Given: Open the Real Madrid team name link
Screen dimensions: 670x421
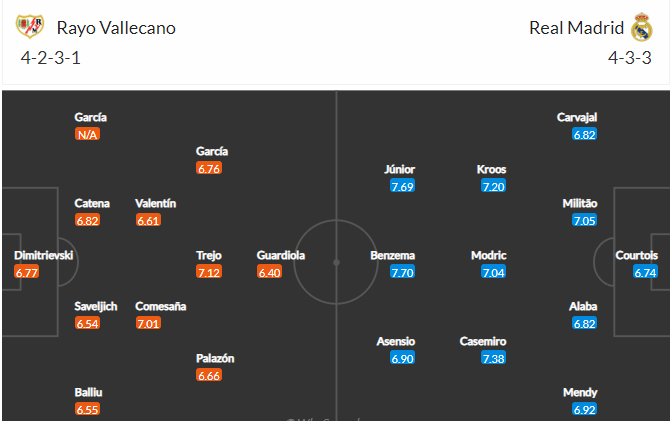Looking at the screenshot, I should coord(575,28).
